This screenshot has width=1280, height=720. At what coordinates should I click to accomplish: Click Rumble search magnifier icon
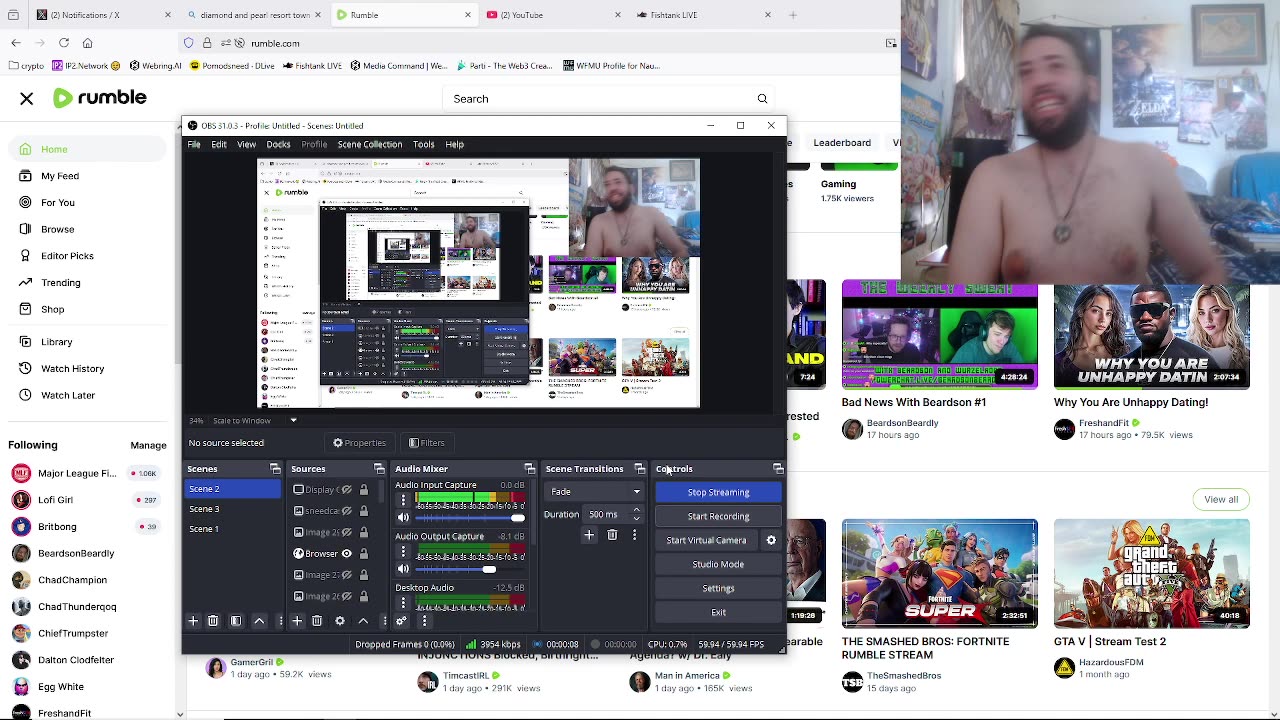pos(762,99)
